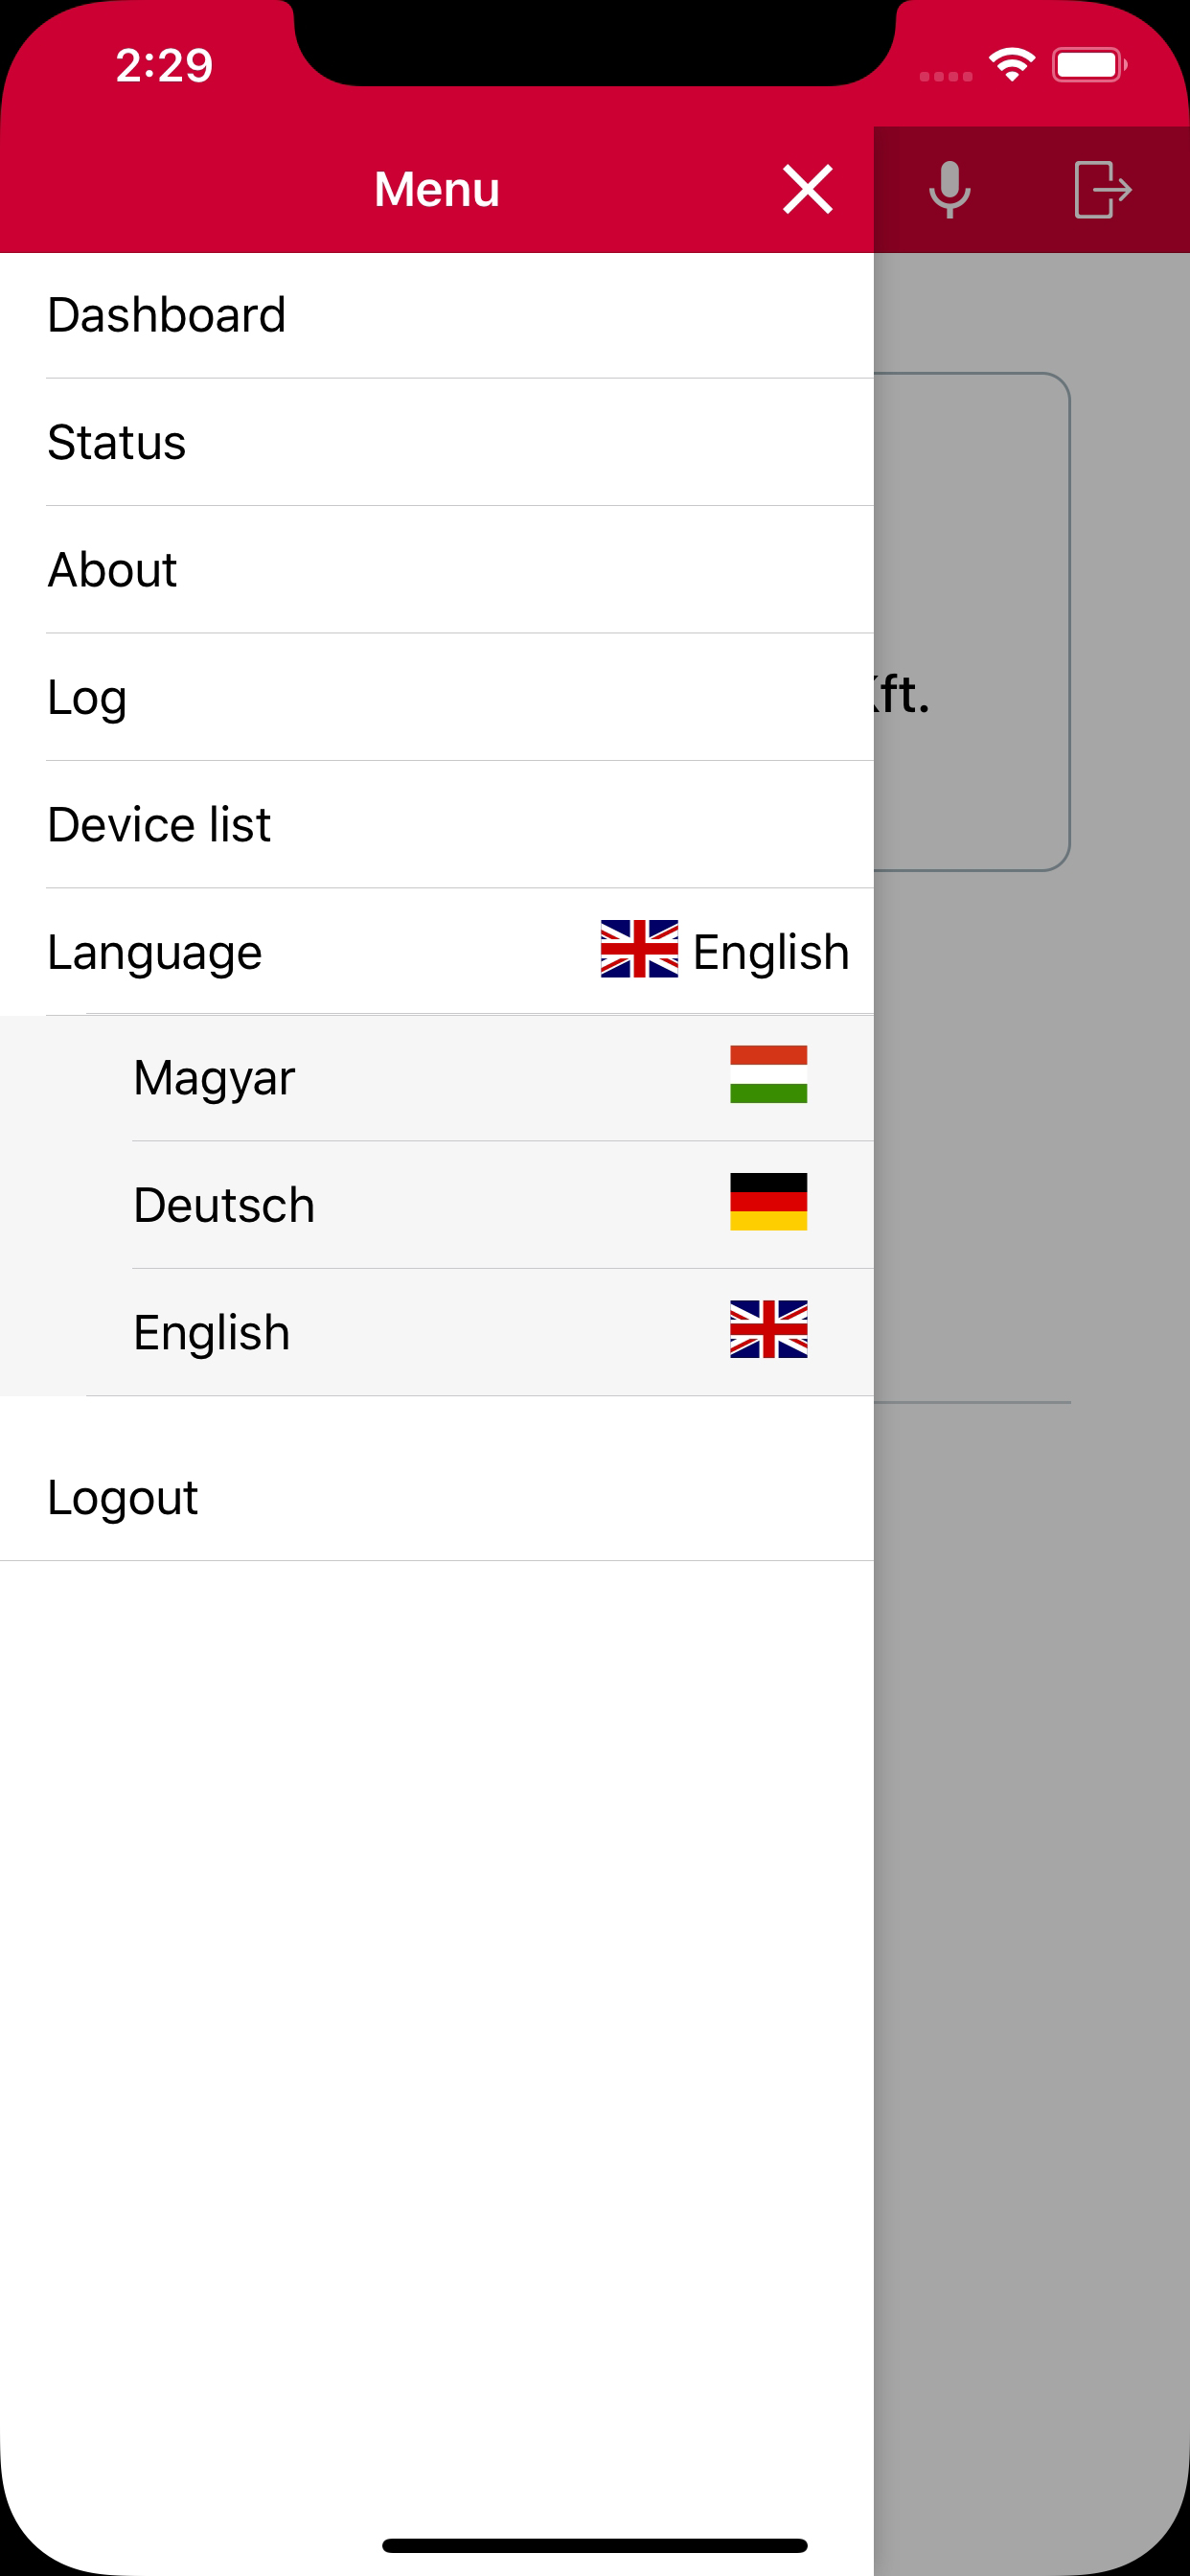Tap the Logout menu item

coord(437,1497)
